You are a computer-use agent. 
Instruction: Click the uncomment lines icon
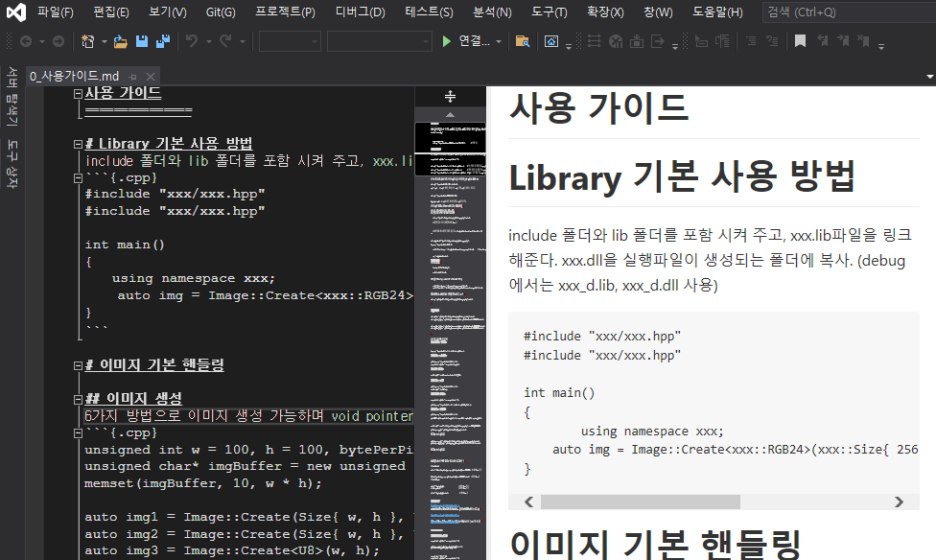772,41
